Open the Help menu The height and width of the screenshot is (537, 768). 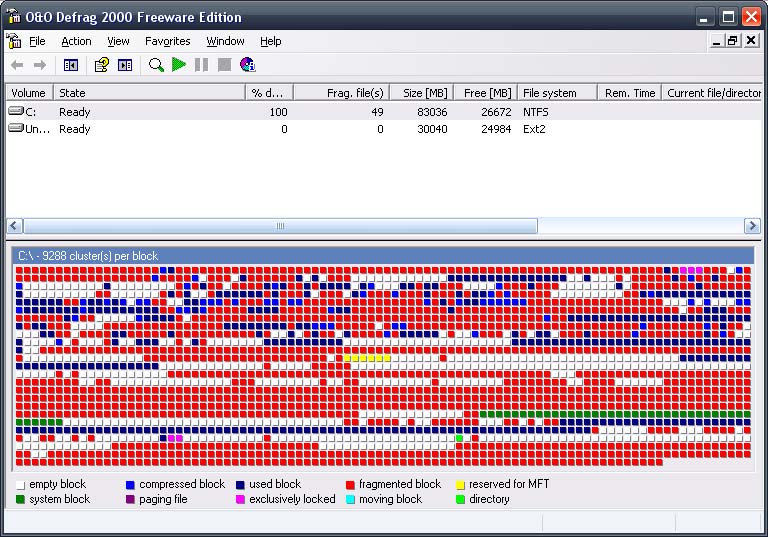[270, 41]
